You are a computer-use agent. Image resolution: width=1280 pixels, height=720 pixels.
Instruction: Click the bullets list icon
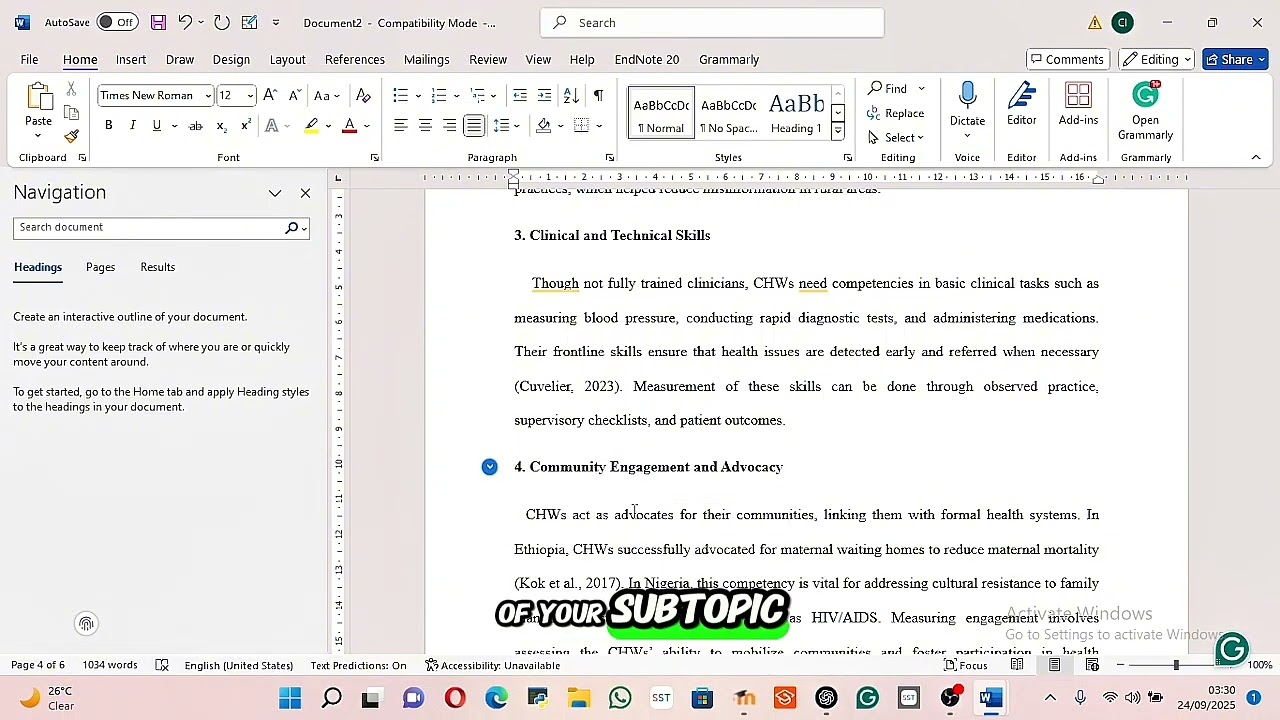(x=400, y=95)
